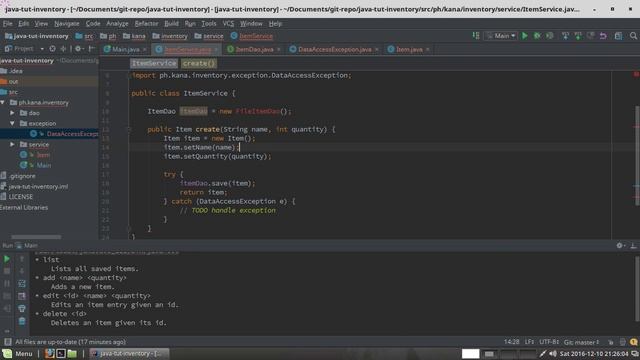Close the ItemService.java tab

pos(216,50)
